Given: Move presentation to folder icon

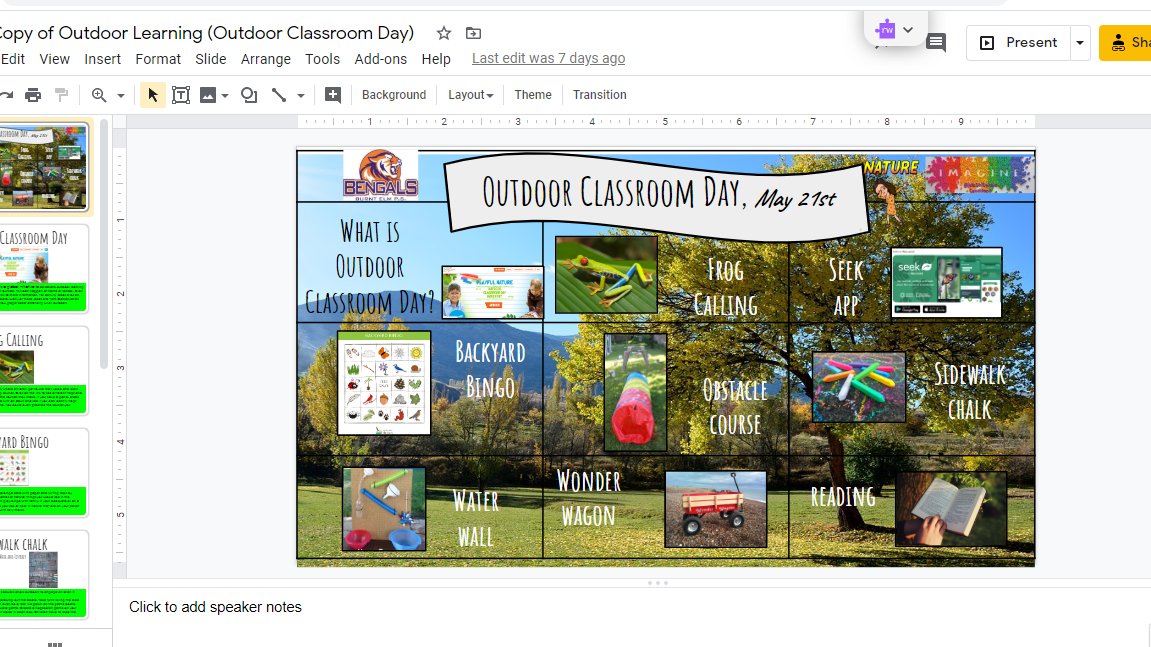Looking at the screenshot, I should (x=473, y=33).
